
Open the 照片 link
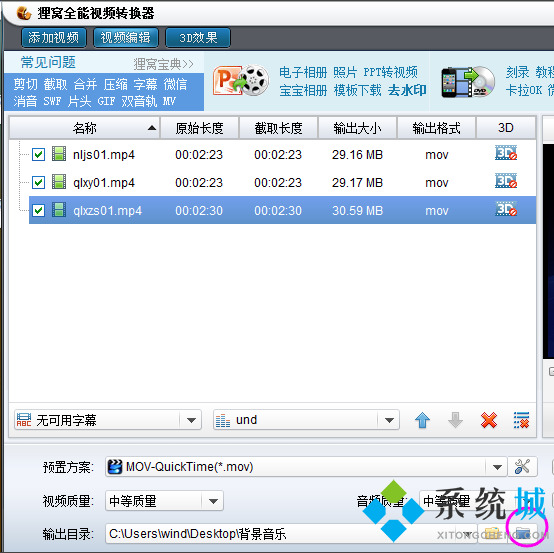345,72
